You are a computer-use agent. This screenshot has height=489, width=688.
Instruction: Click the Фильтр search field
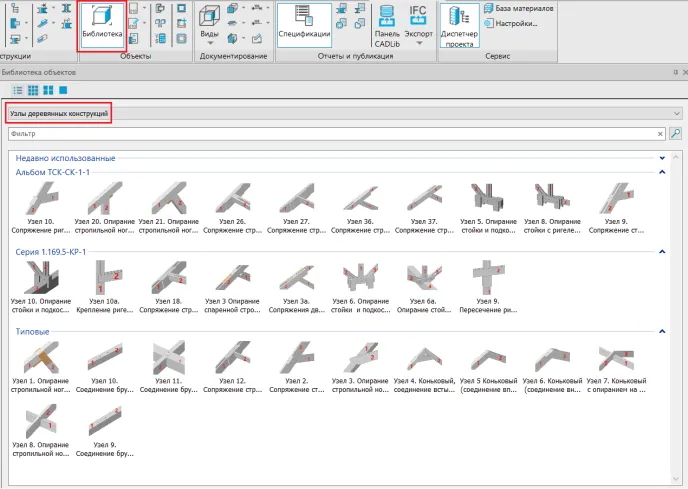tap(330, 133)
